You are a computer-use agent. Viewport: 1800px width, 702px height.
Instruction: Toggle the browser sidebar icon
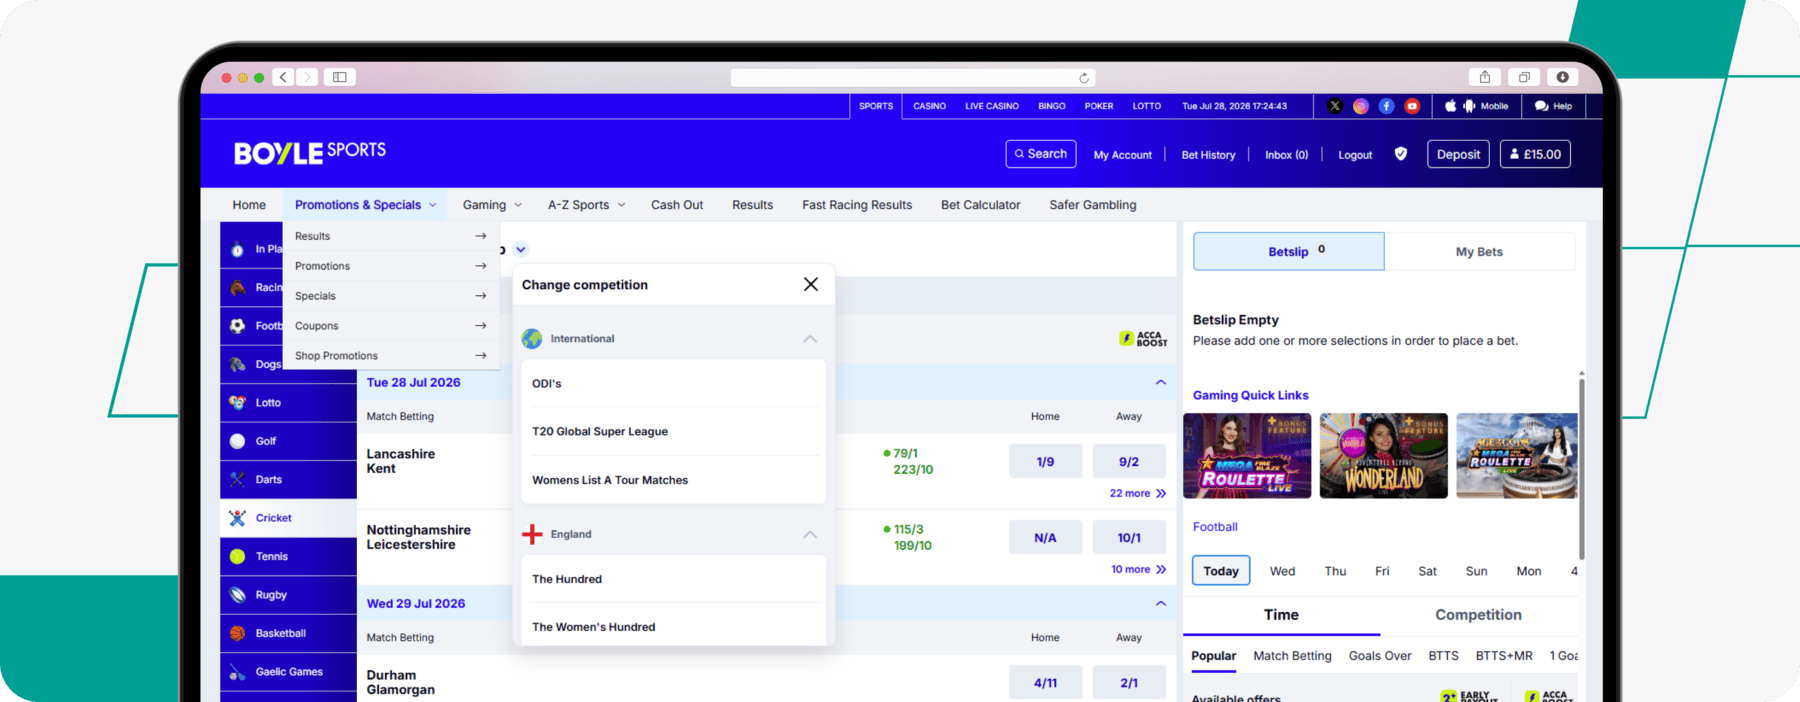click(x=340, y=77)
